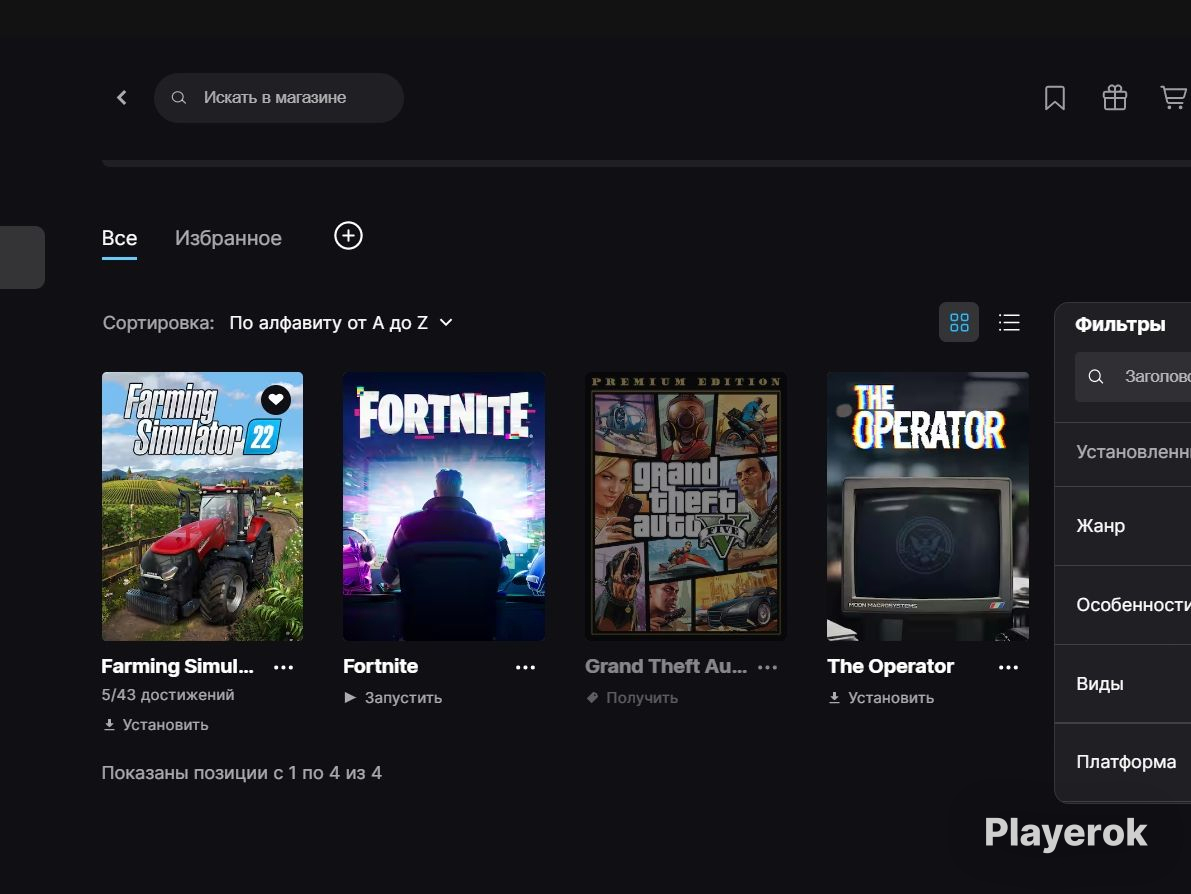This screenshot has width=1191, height=894.
Task: Open the wishlist bookmark icon
Action: [x=1054, y=98]
